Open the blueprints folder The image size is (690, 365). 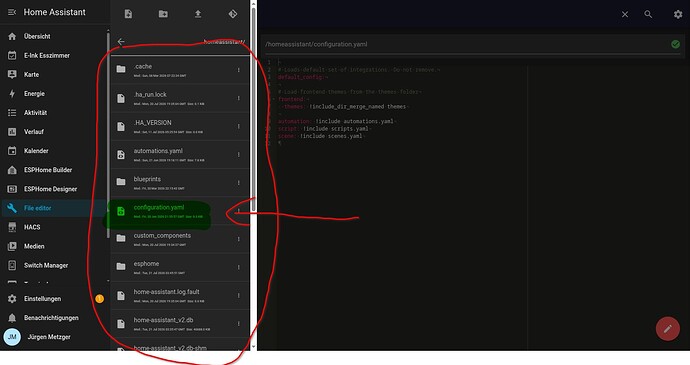click(x=180, y=183)
